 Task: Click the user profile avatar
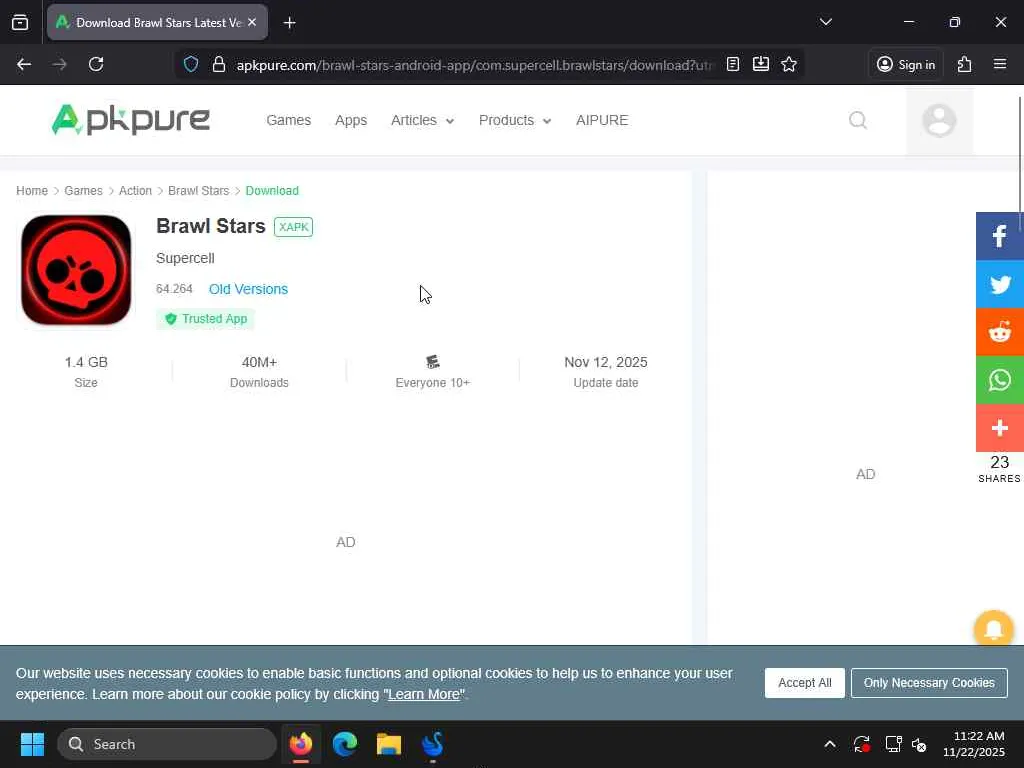pyautogui.click(x=939, y=120)
